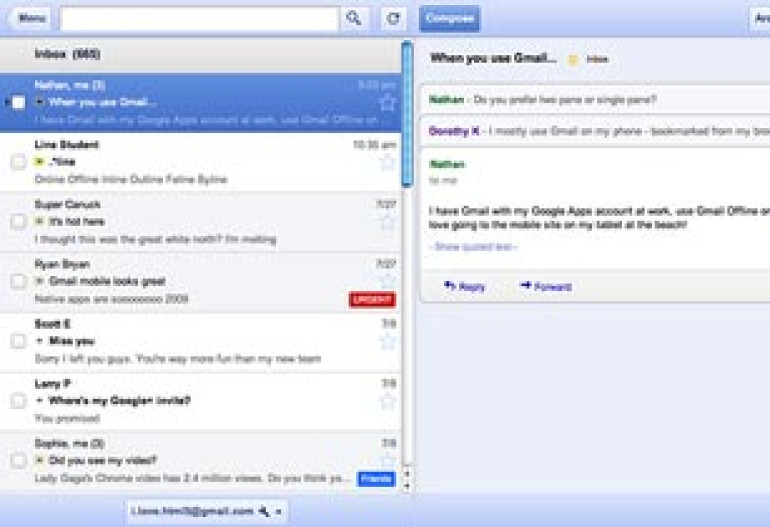This screenshot has height=527, width=770.
Task: Tick checkbox for Ryan Bryan email
Action: (18, 281)
